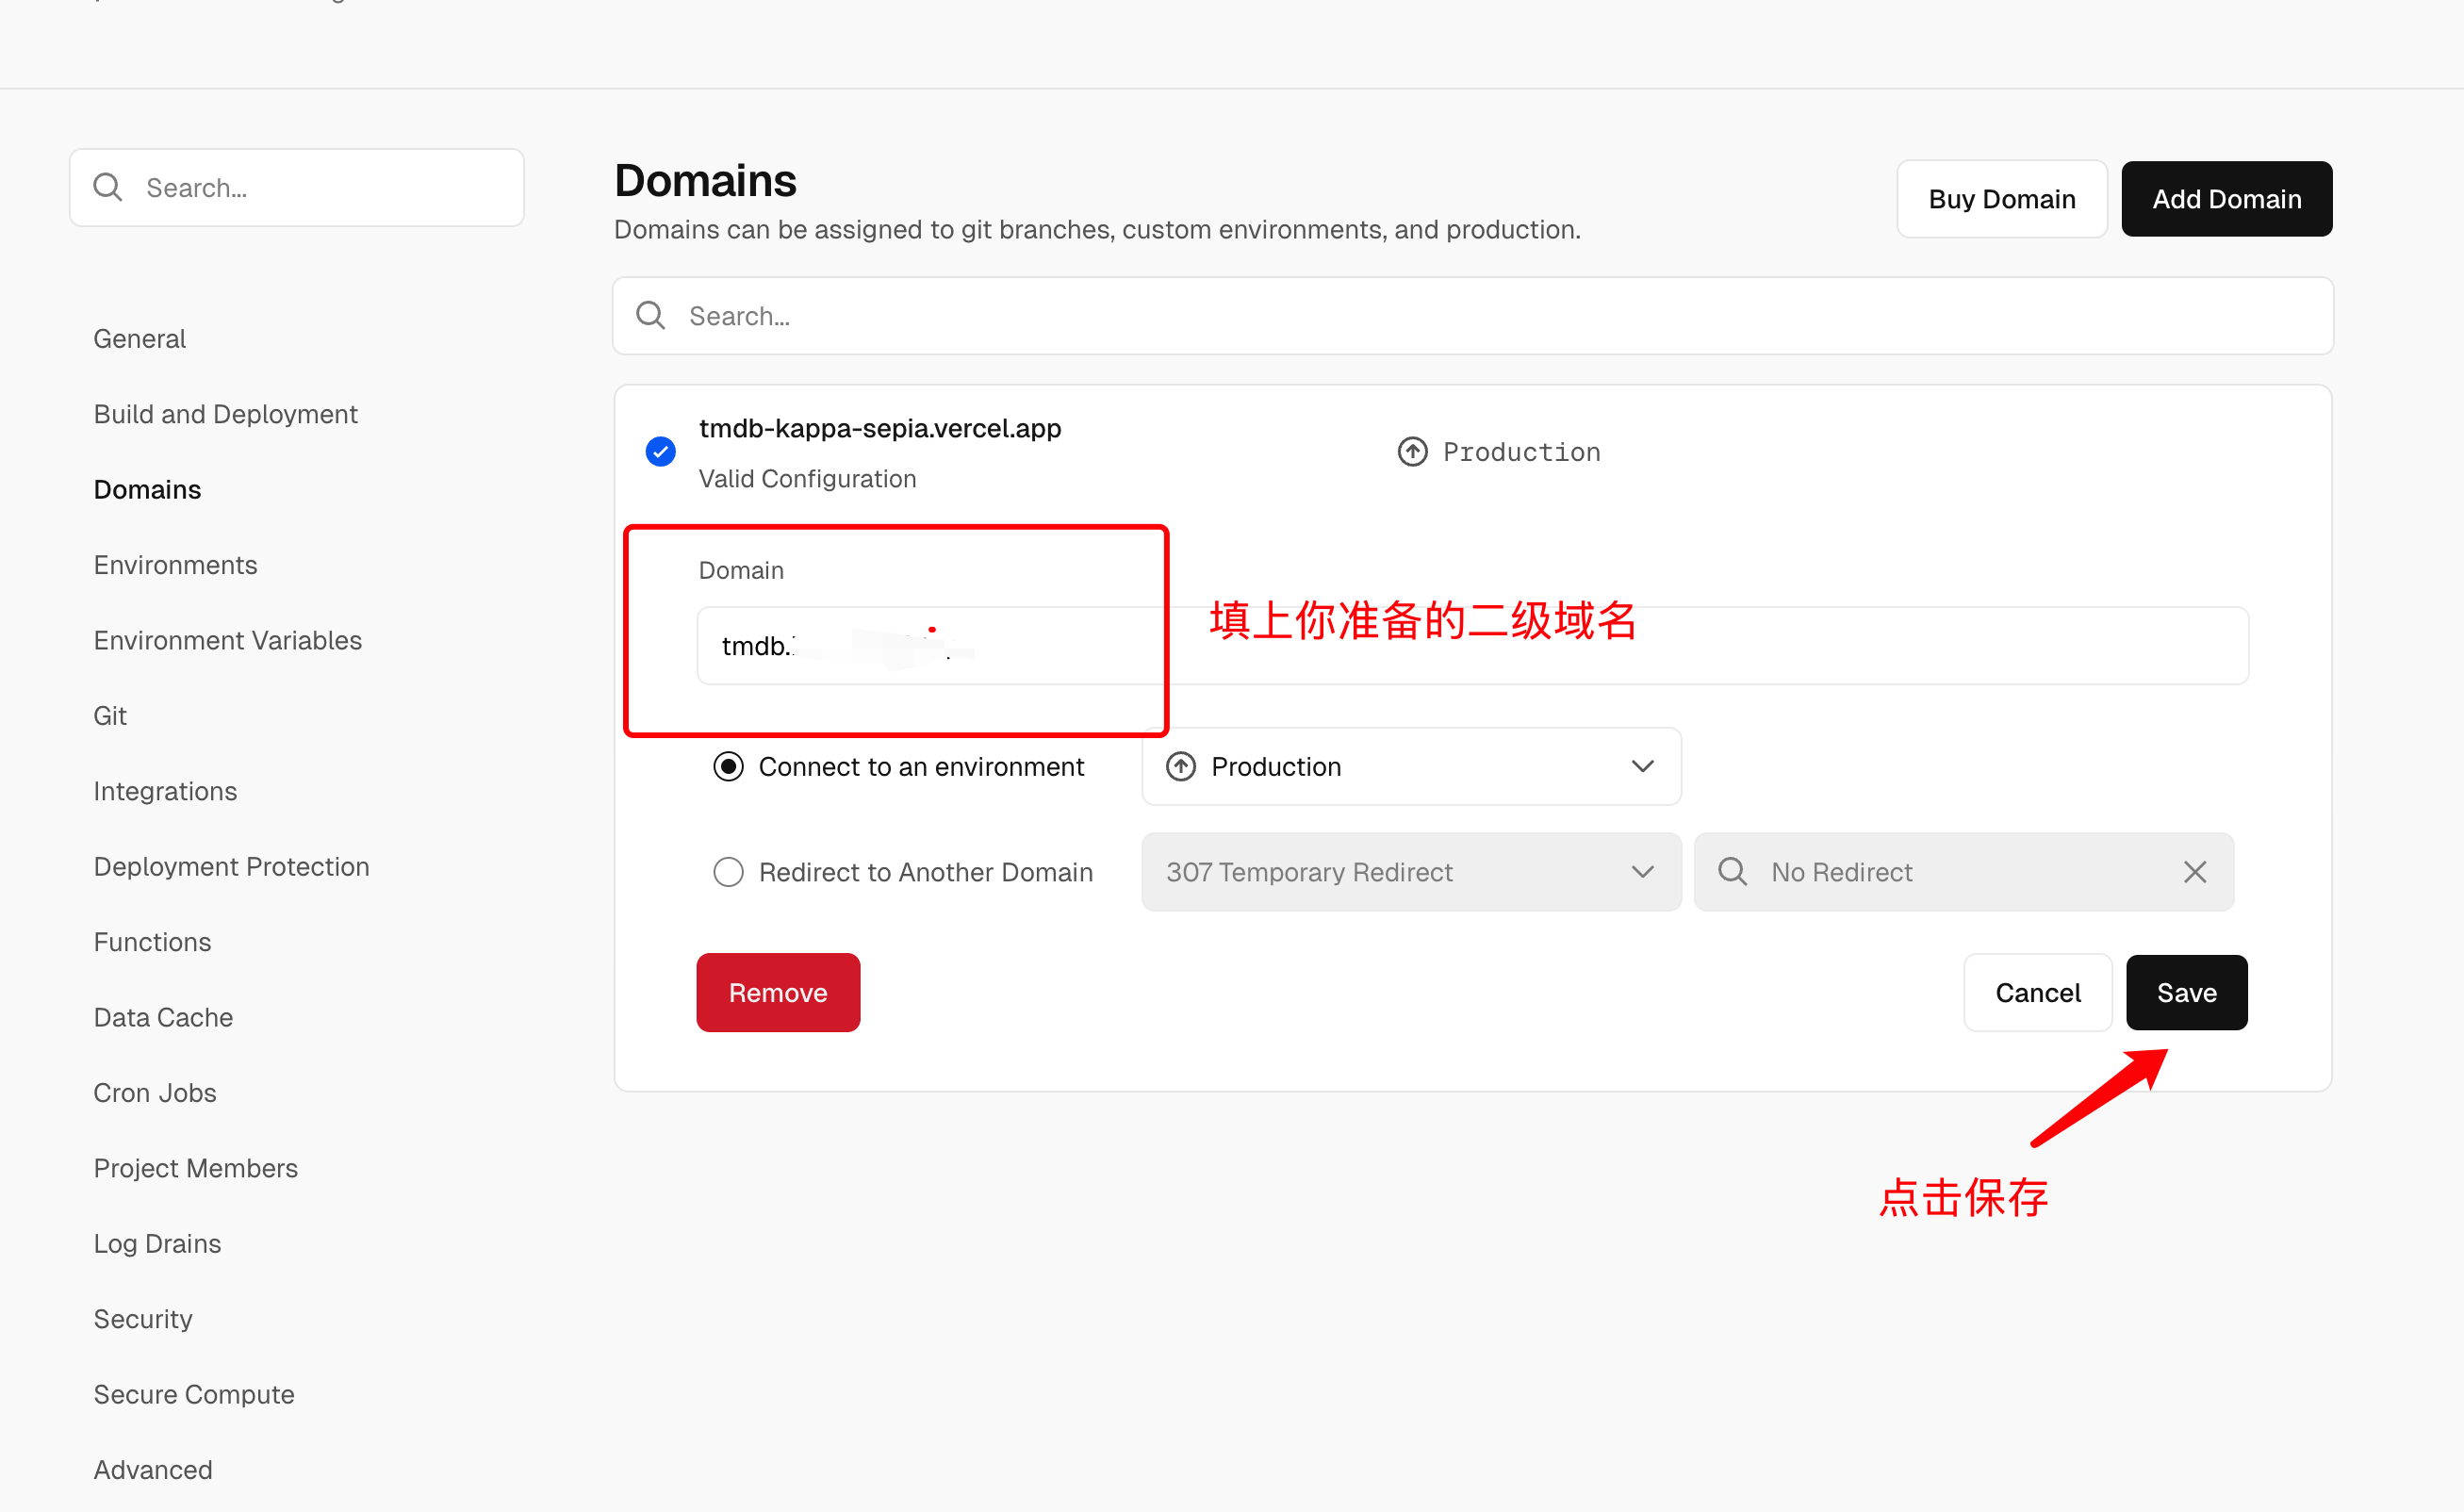Focus the sidebar settings Search field
Image resolution: width=2464 pixels, height=1512 pixels.
point(297,187)
